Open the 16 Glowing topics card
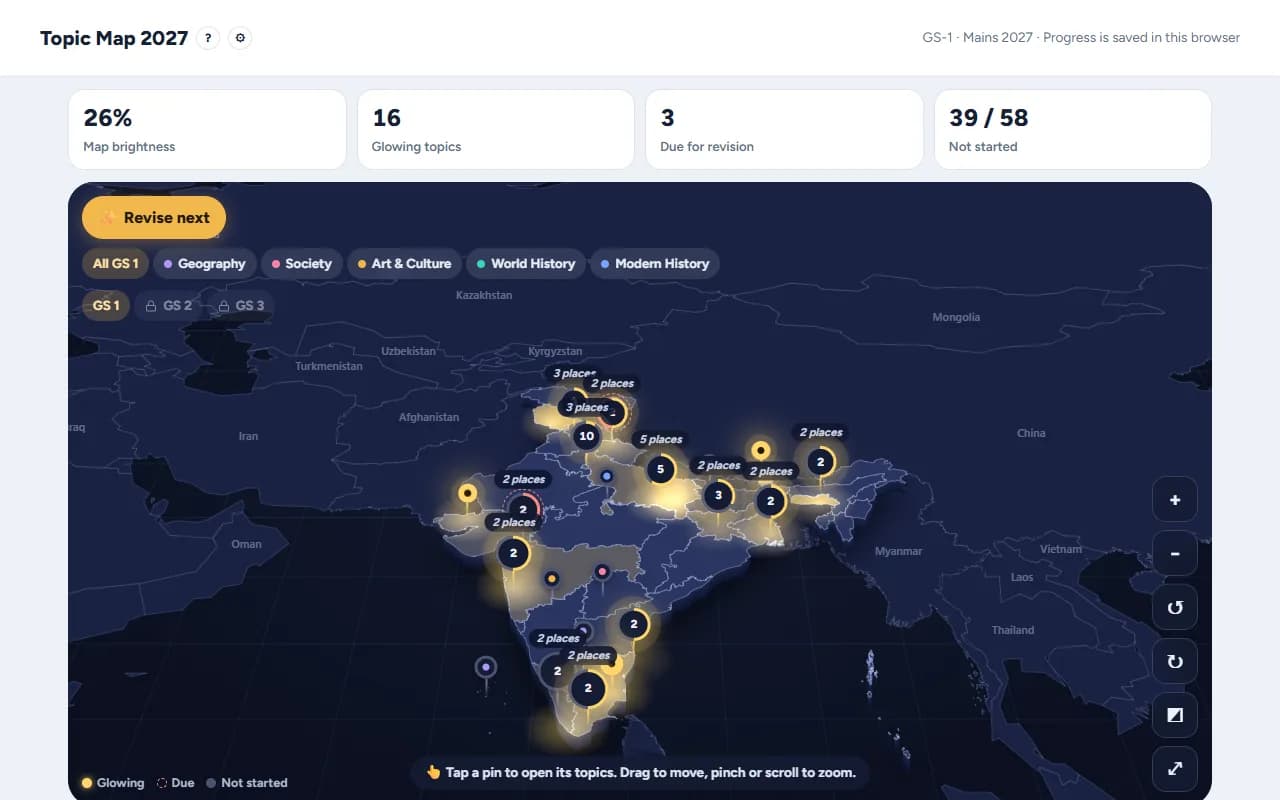Image resolution: width=1280 pixels, height=800 pixels. [496, 129]
